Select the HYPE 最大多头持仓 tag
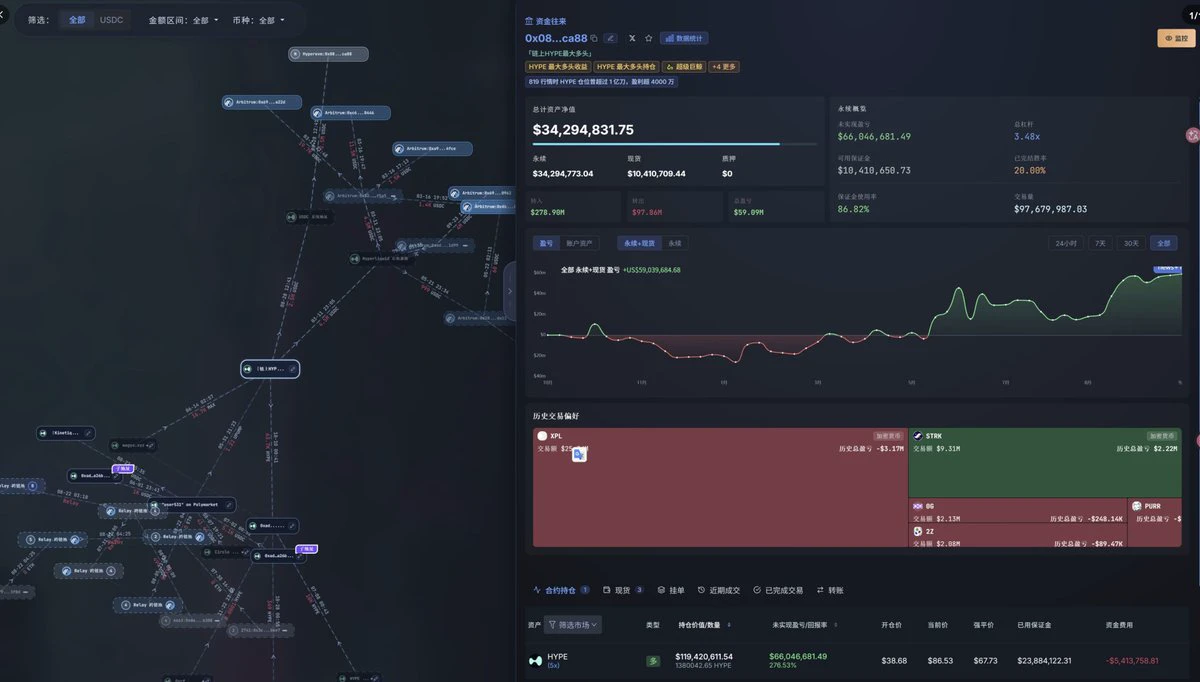 coord(627,67)
